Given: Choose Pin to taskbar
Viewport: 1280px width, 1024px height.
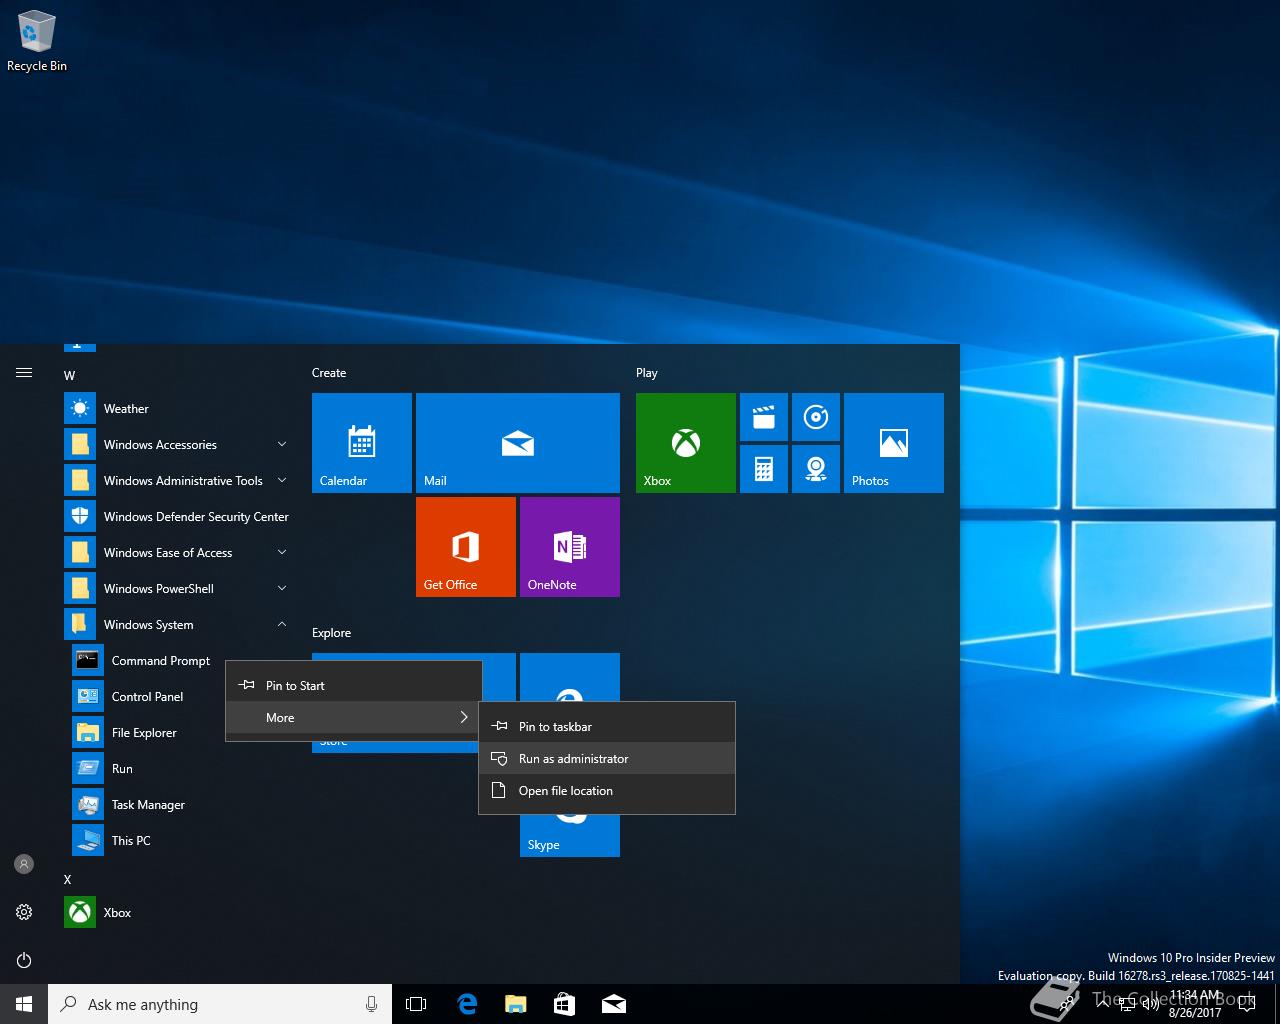Looking at the screenshot, I should tap(607, 727).
